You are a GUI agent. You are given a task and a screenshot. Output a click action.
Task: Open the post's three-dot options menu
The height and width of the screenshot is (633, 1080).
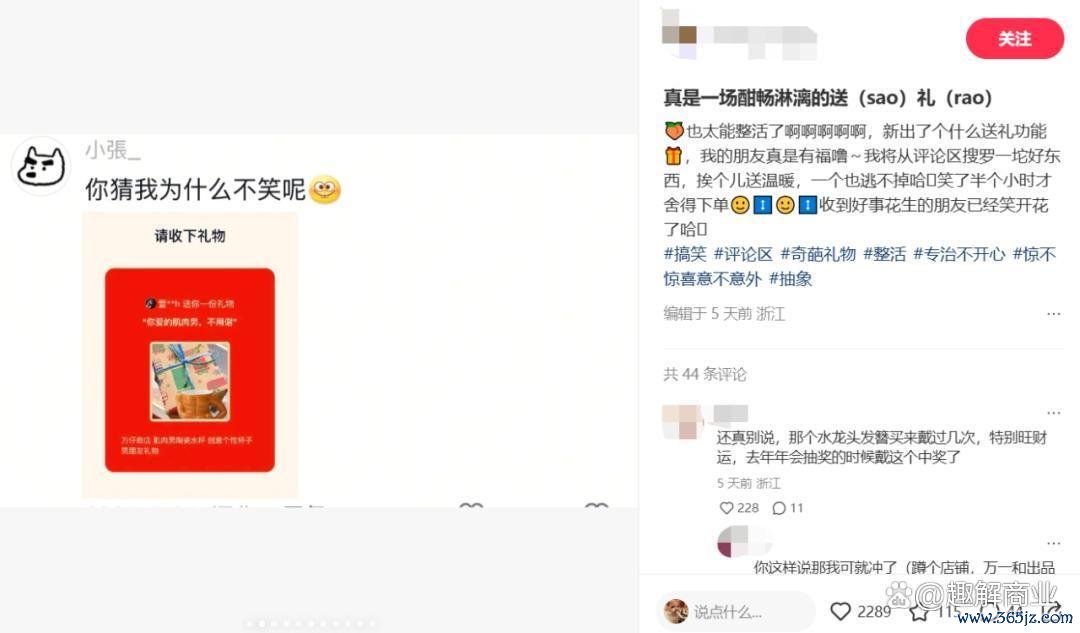(x=1053, y=313)
